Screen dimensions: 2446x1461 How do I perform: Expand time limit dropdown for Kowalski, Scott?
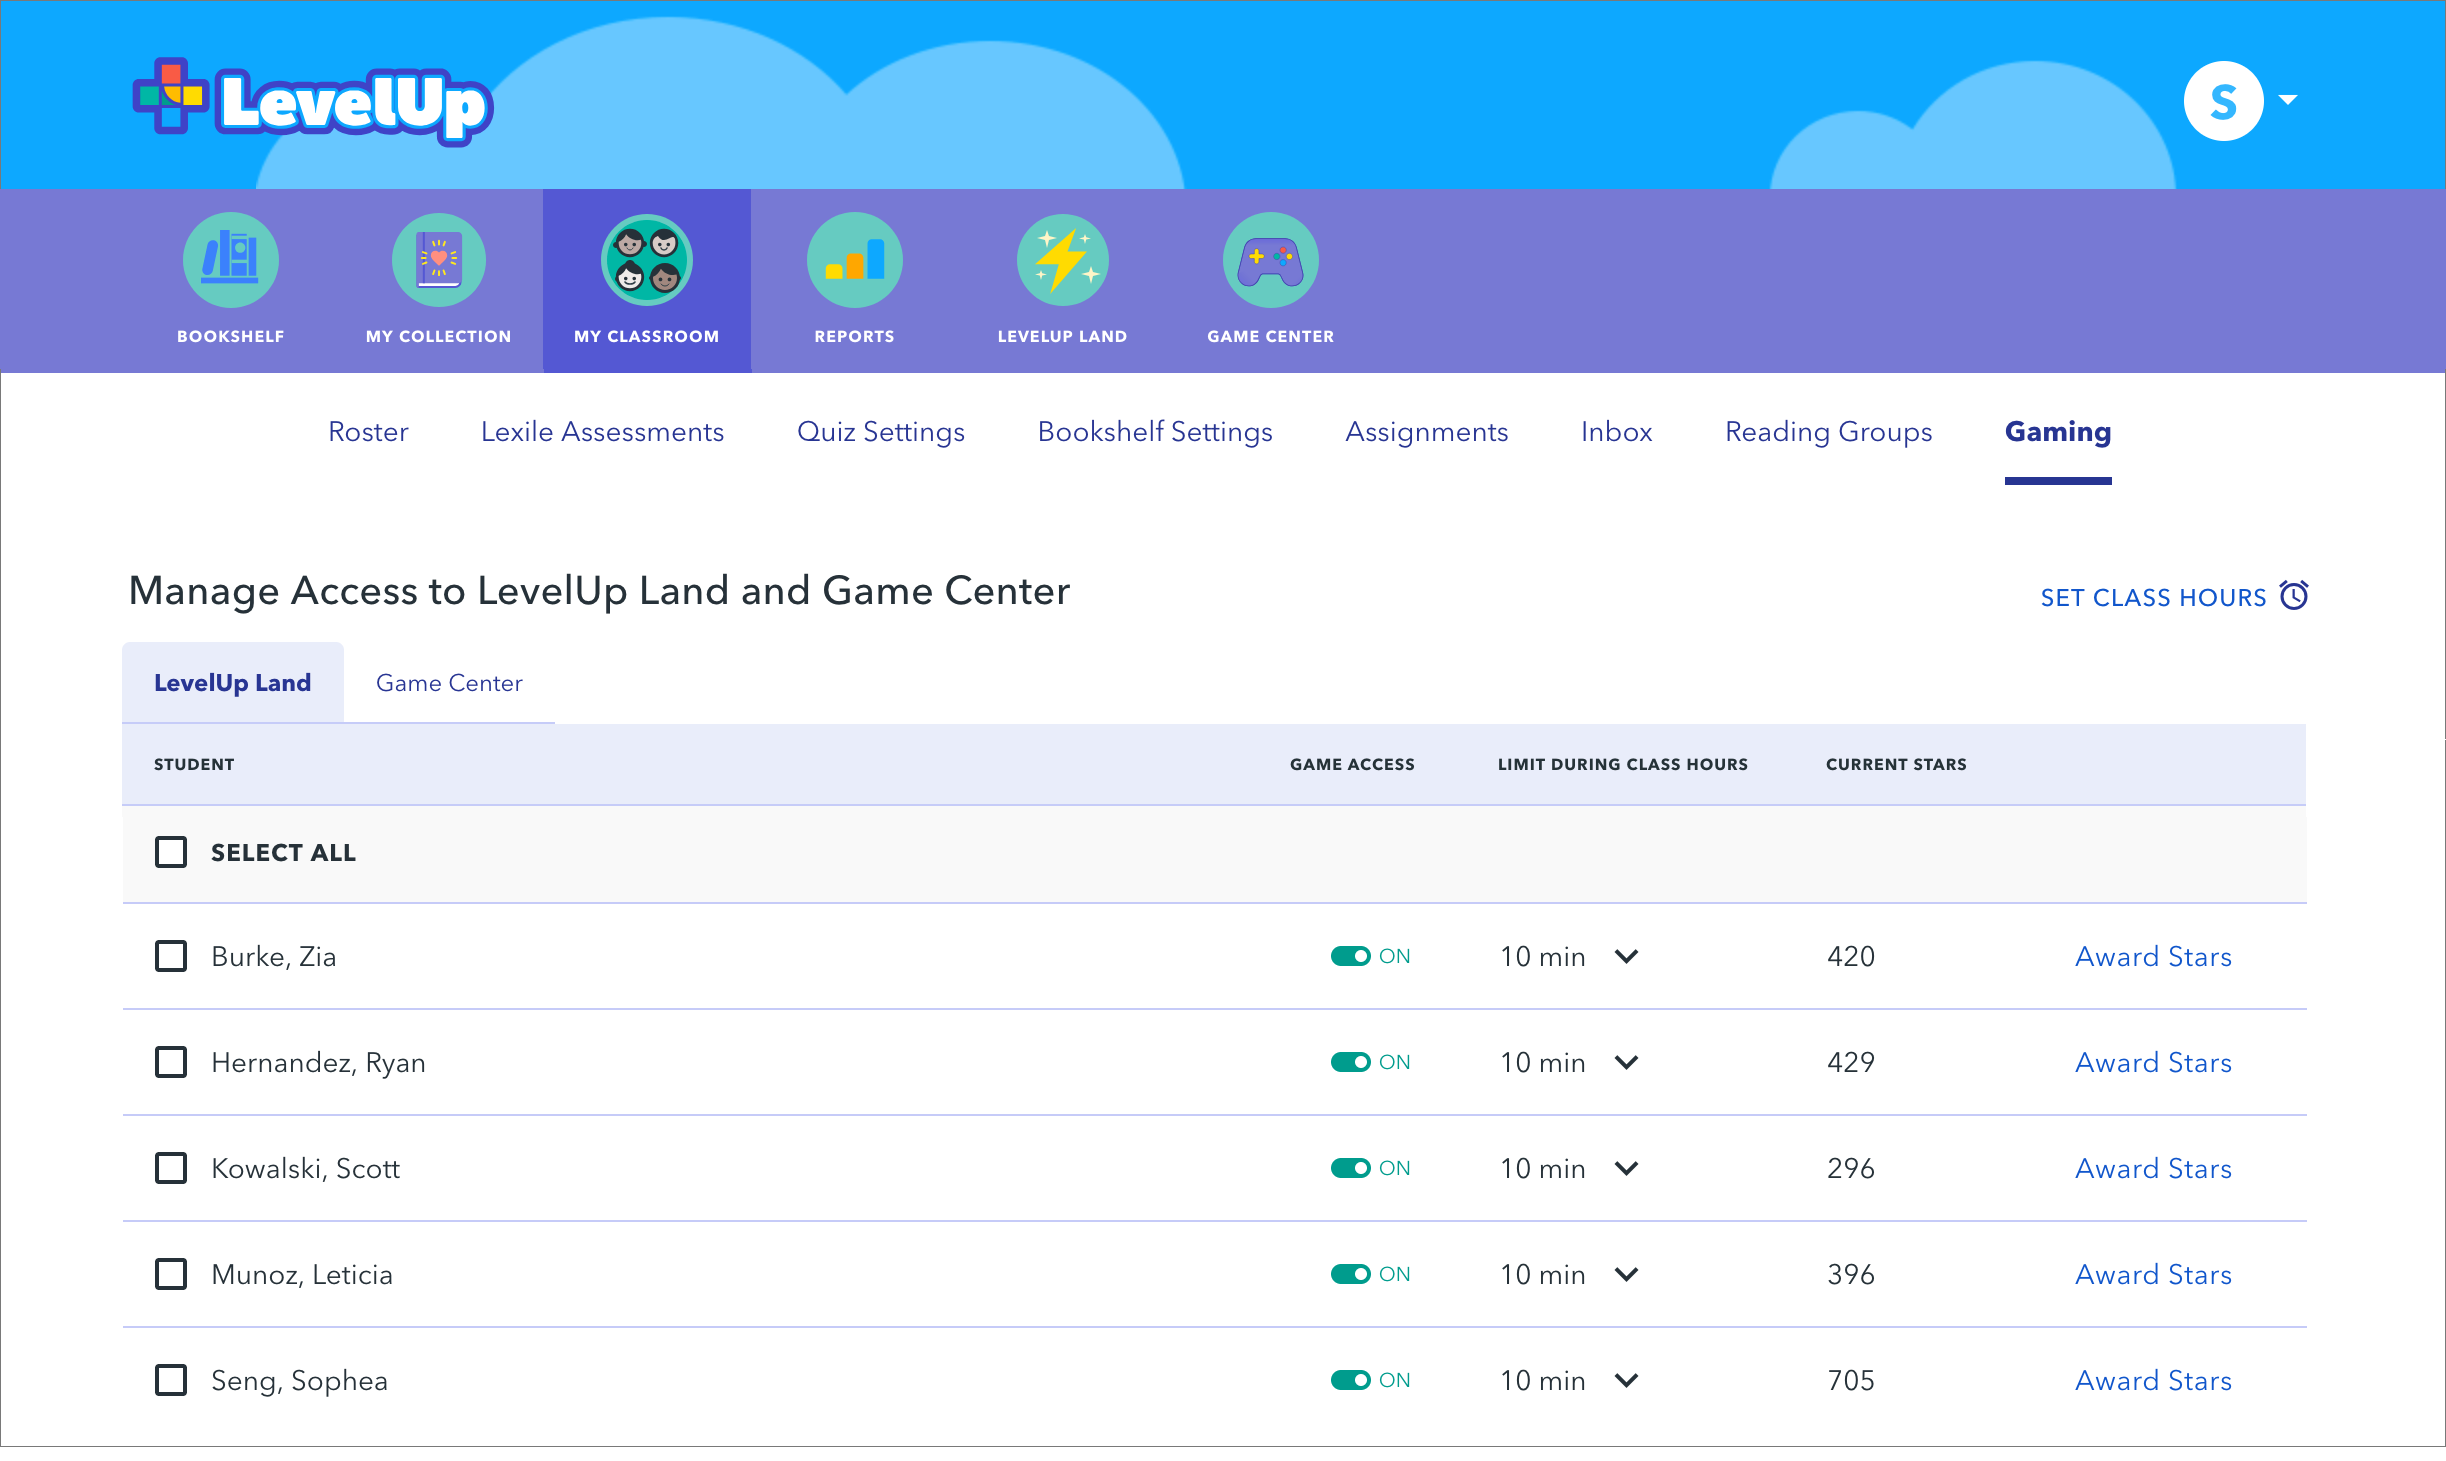tap(1626, 1168)
